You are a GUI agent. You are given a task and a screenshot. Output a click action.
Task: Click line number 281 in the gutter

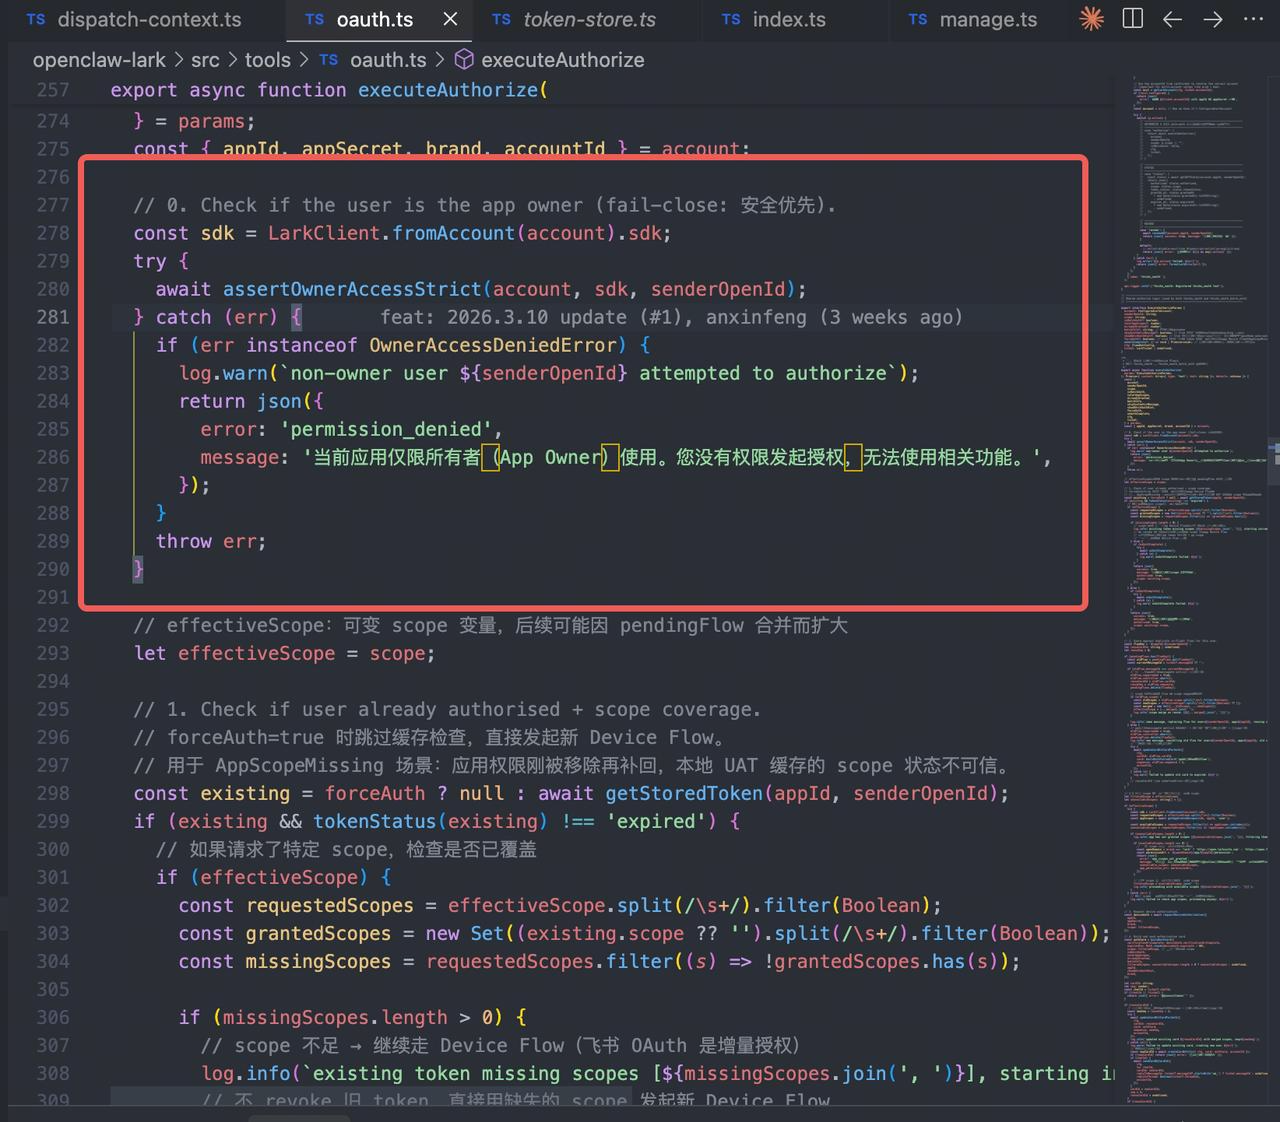[x=53, y=317]
